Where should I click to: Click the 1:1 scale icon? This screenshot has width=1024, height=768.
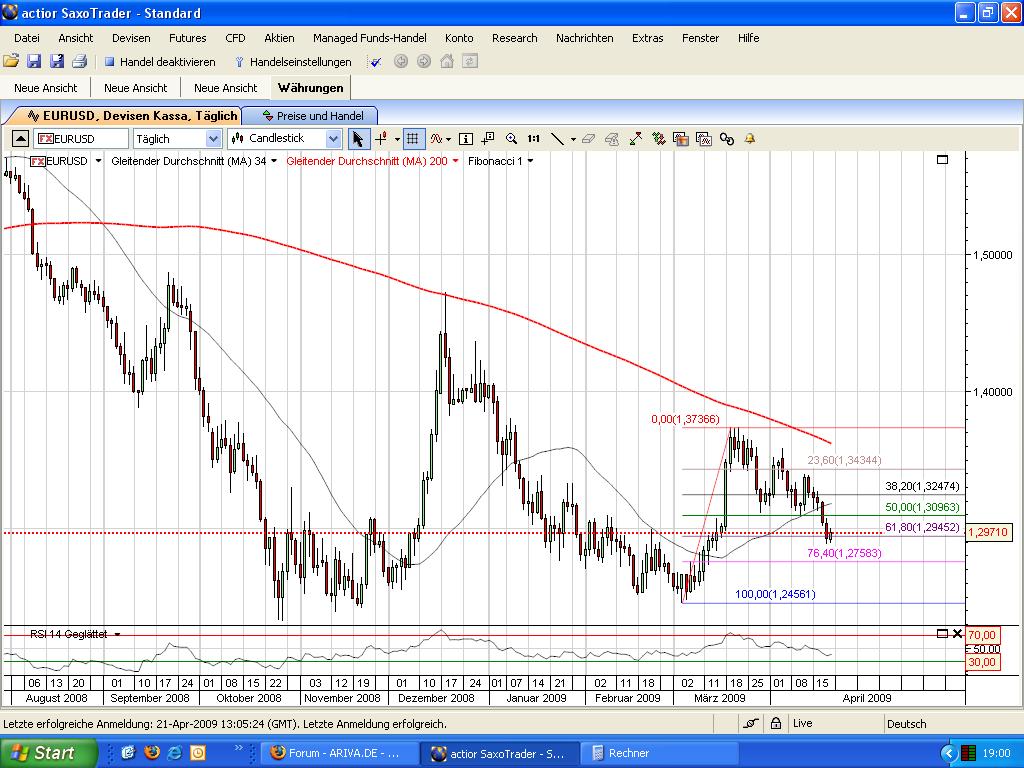533,139
